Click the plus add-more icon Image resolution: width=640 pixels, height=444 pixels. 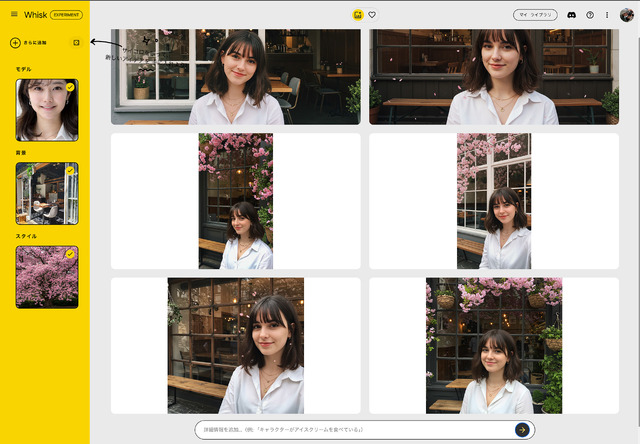(15, 42)
